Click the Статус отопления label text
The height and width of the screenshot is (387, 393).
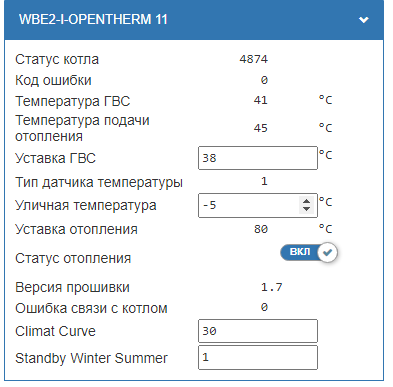pos(73,258)
